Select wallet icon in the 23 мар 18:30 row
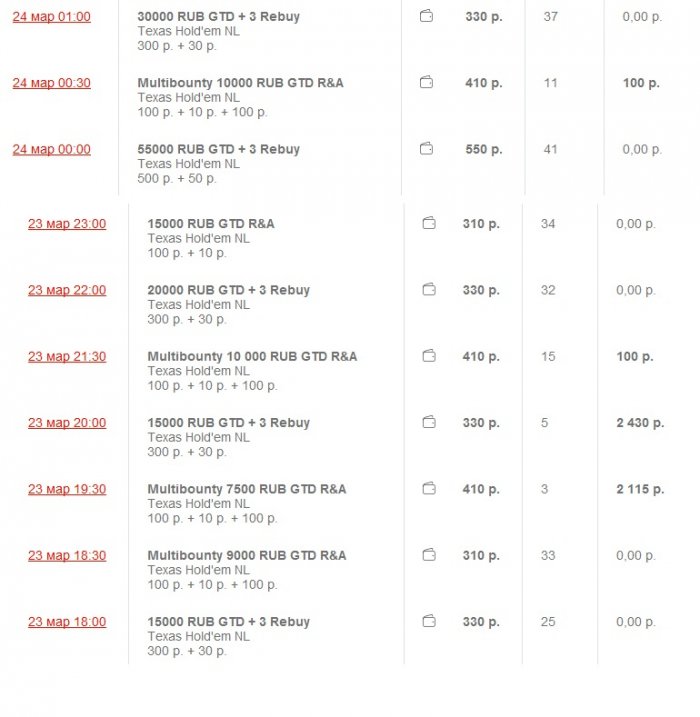This screenshot has width=700, height=717. [x=429, y=555]
